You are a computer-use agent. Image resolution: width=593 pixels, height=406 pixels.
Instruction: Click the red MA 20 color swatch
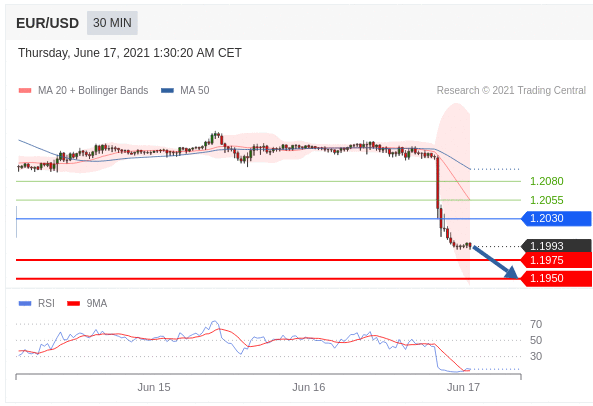[x=25, y=90]
